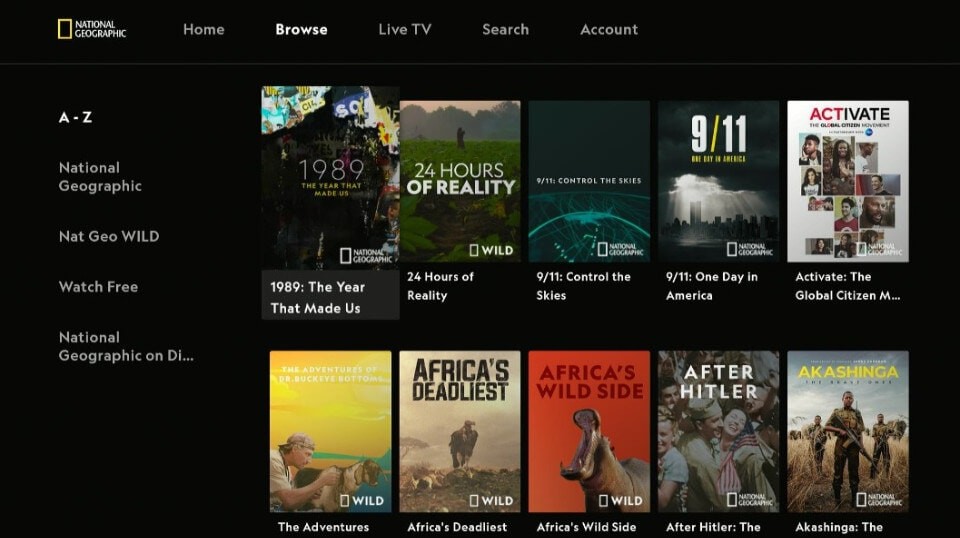Click the '24 Hours of Reality' title text
This screenshot has height=538, width=960.
click(440, 286)
